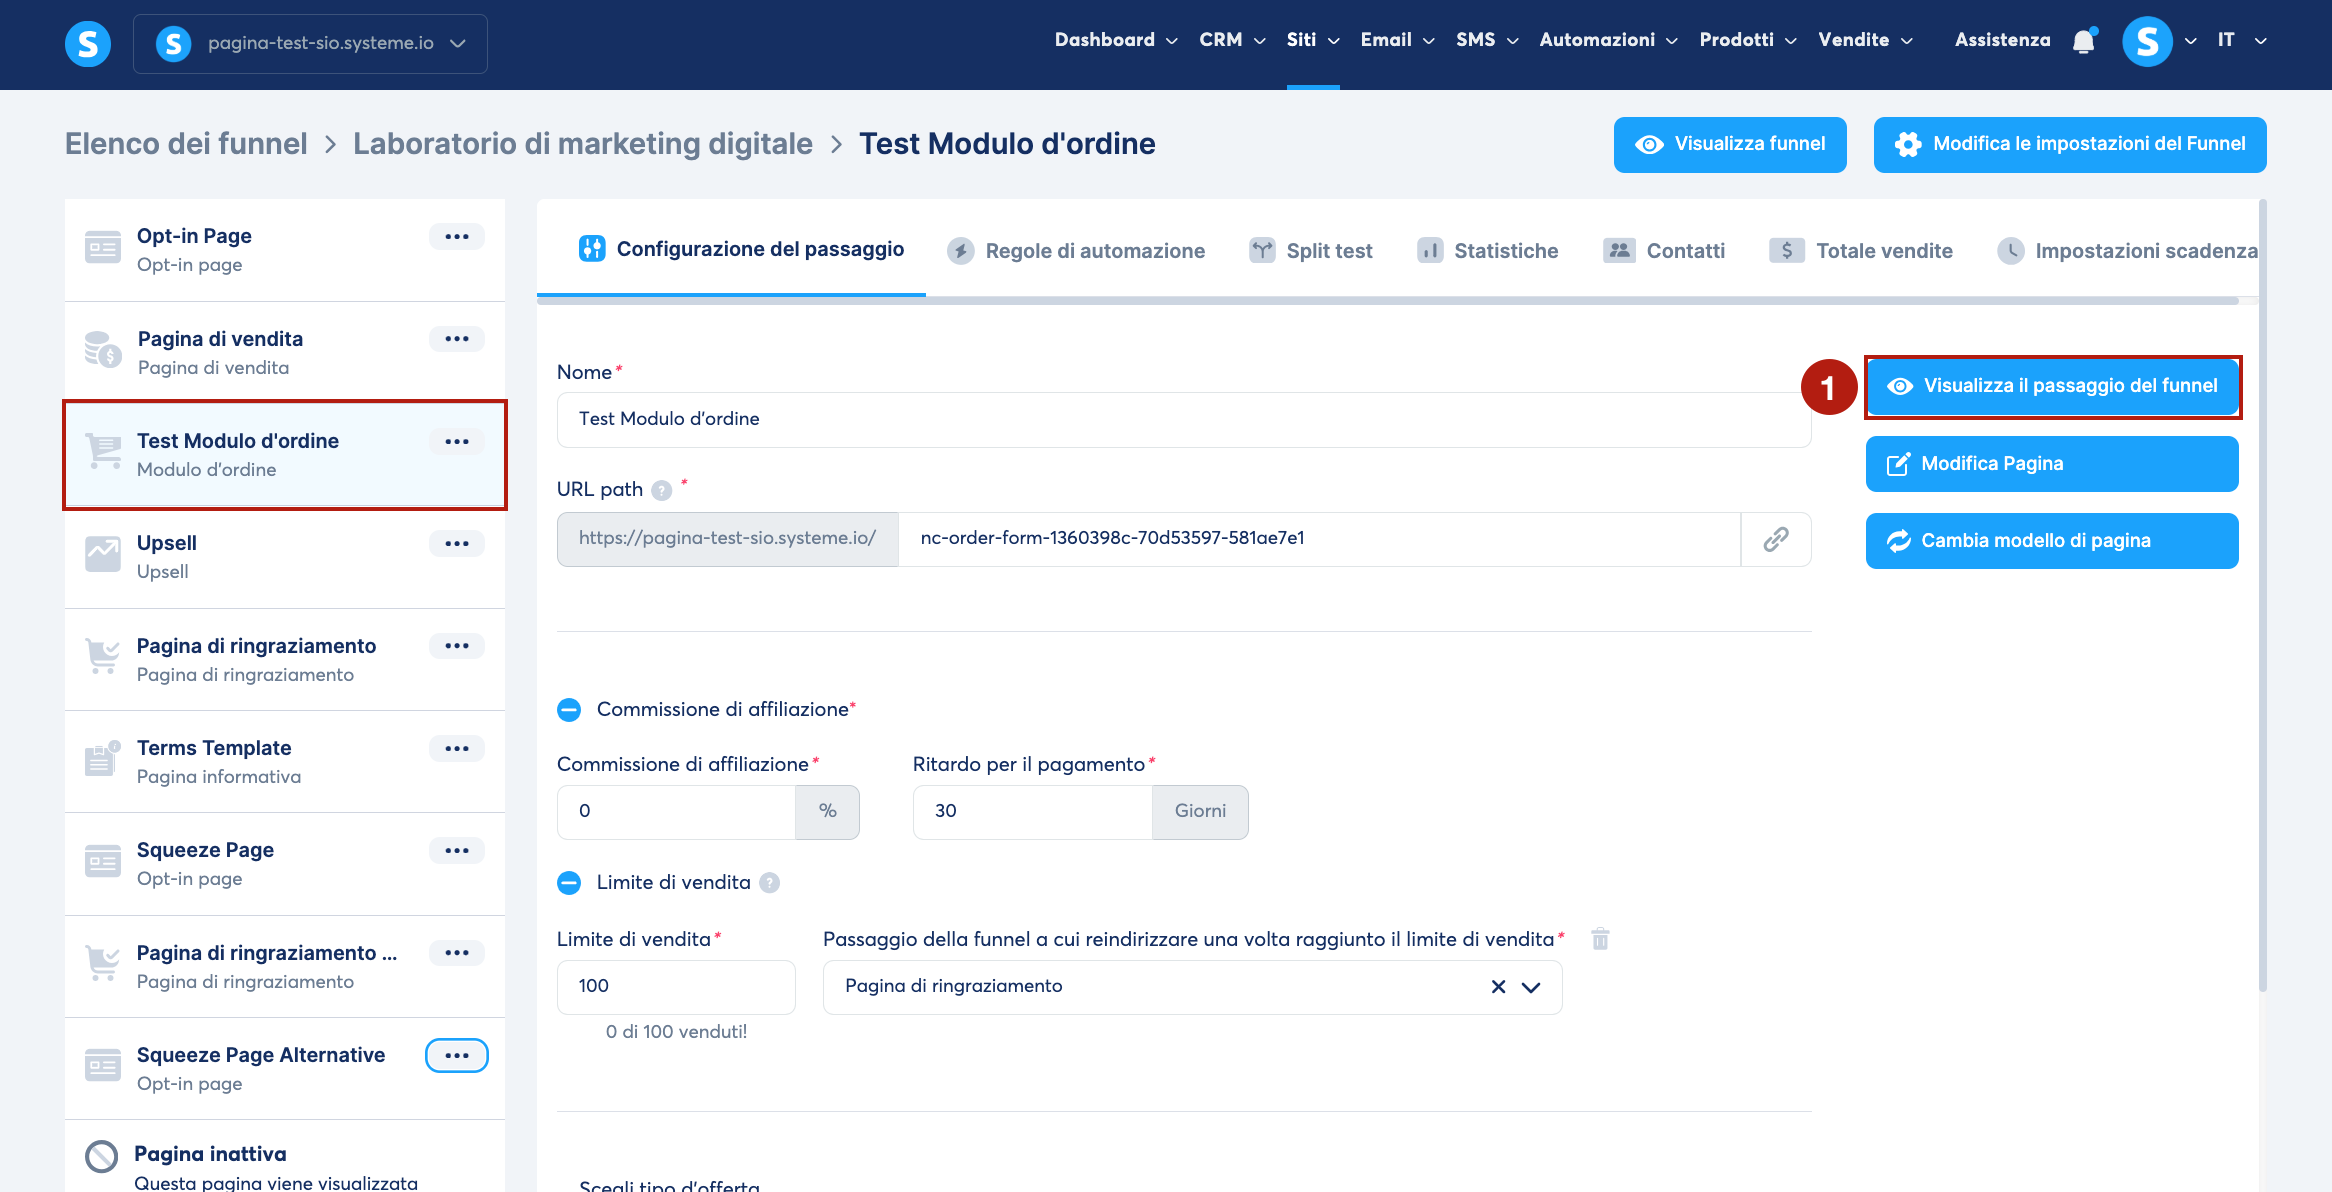The width and height of the screenshot is (2332, 1192).
Task: Delete the sales limit with trash icon
Action: click(x=1600, y=939)
